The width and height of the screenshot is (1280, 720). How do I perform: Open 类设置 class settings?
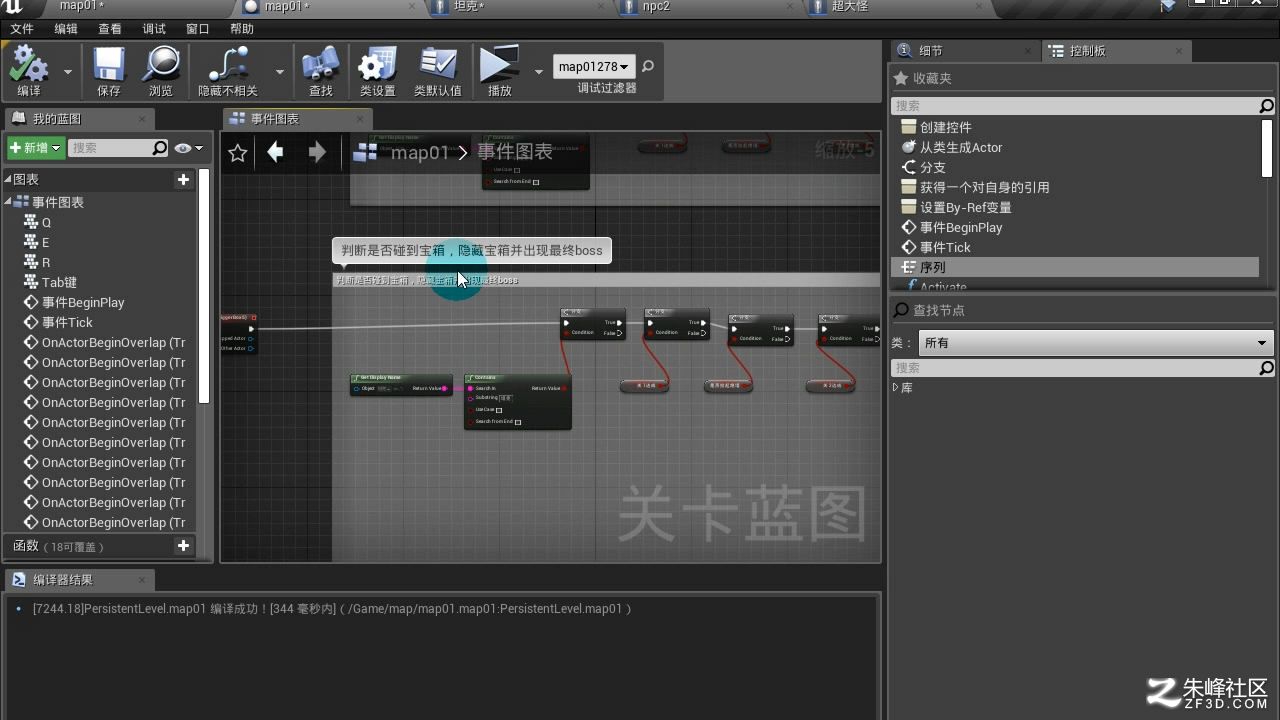[x=378, y=72]
